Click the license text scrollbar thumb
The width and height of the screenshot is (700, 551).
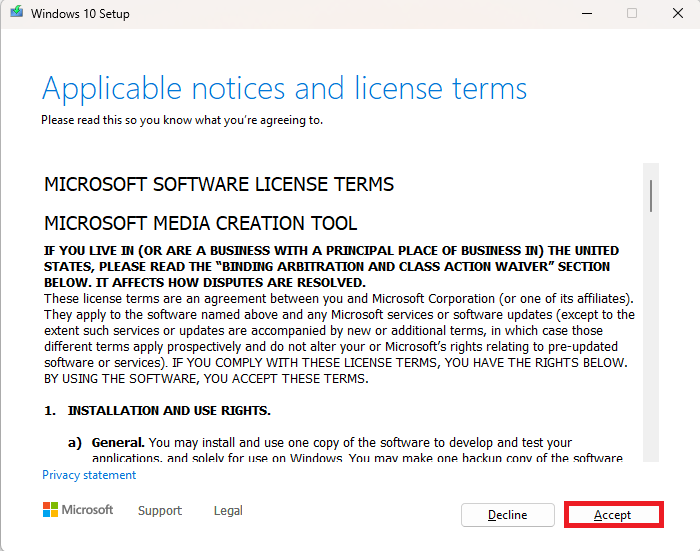651,196
